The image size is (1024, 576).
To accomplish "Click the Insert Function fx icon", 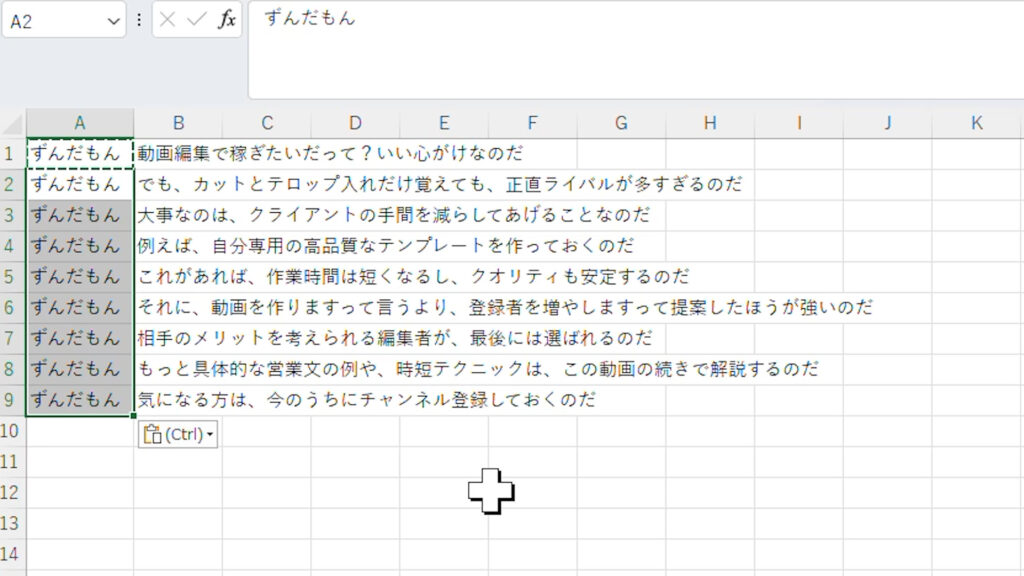I will click(x=227, y=20).
